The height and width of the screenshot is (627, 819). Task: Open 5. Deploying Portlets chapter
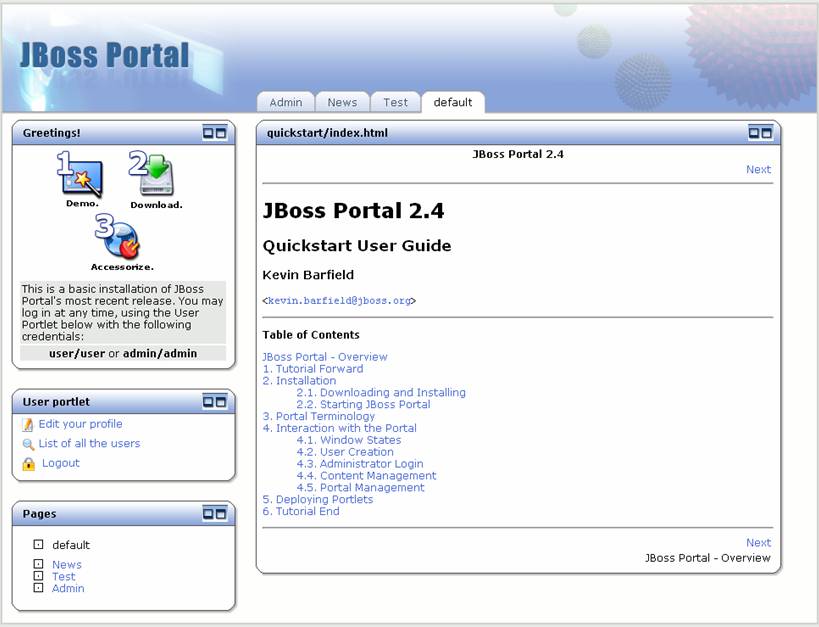[x=318, y=500]
